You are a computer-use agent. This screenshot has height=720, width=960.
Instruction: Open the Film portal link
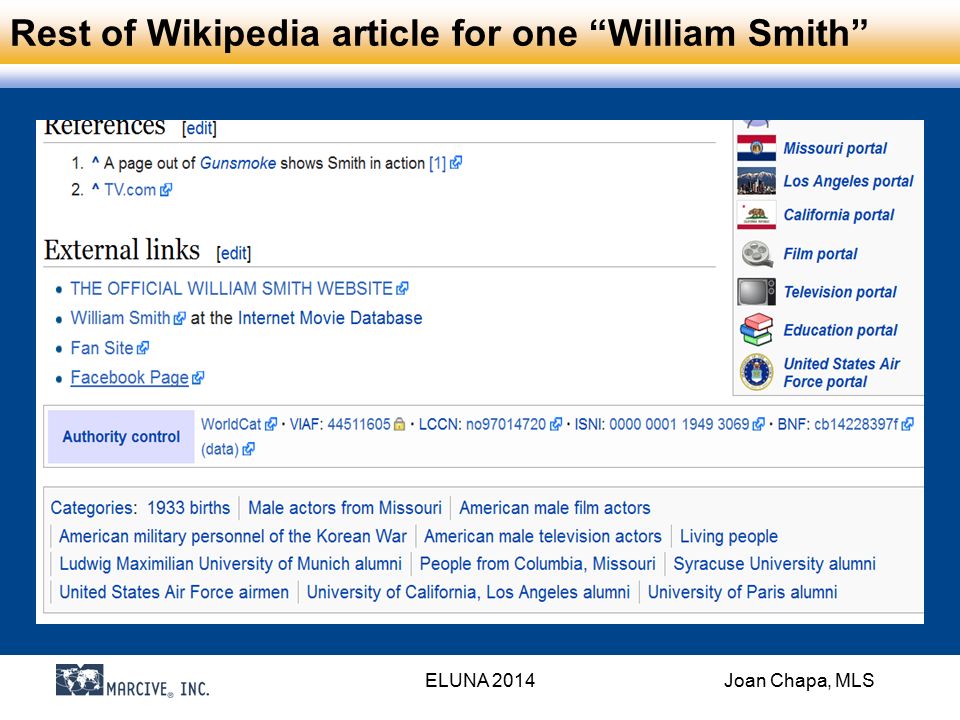coord(820,253)
